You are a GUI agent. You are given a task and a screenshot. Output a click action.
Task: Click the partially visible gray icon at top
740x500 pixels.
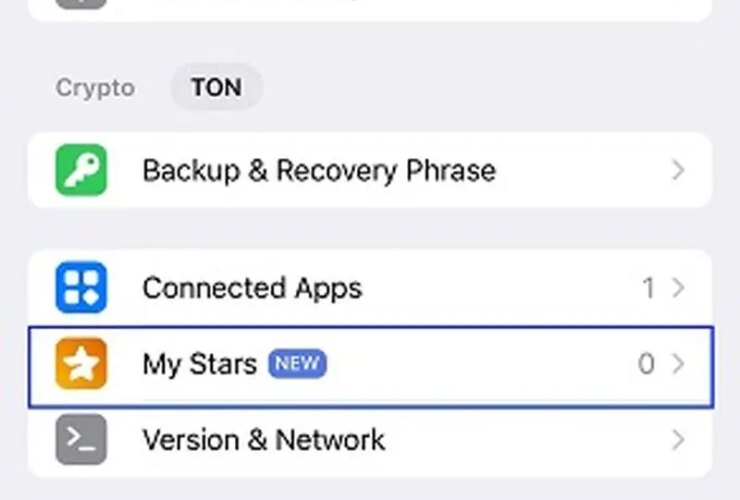(x=81, y=3)
